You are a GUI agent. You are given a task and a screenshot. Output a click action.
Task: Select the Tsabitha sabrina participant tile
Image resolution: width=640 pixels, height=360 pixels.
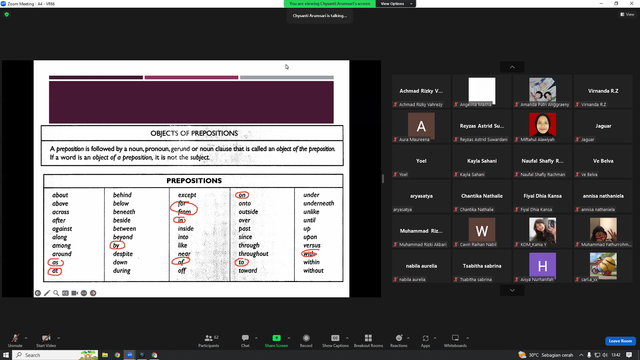click(482, 266)
